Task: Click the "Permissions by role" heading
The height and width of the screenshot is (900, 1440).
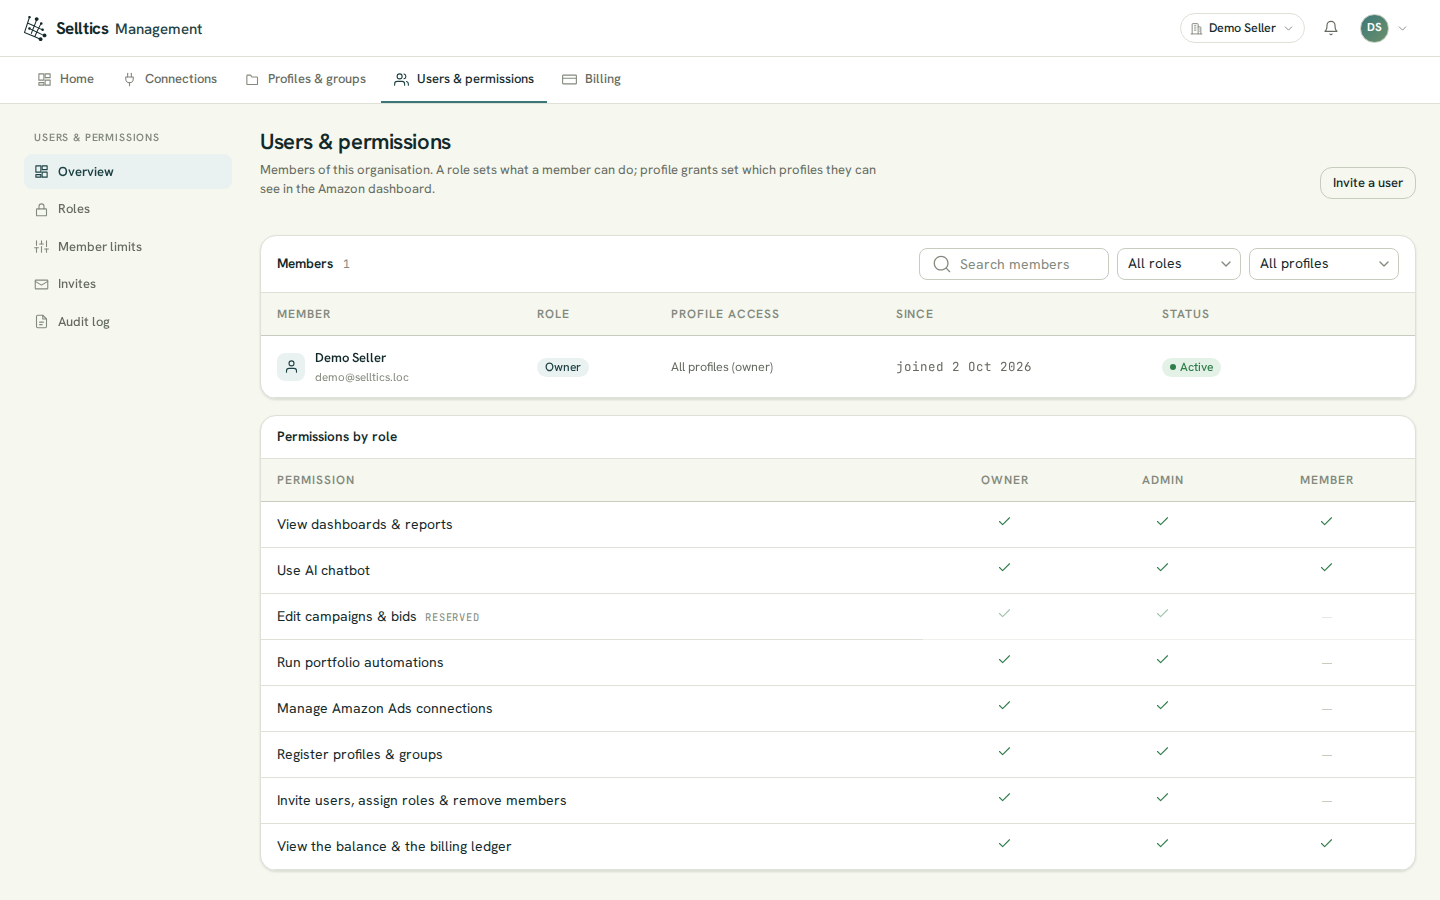Action: click(337, 437)
